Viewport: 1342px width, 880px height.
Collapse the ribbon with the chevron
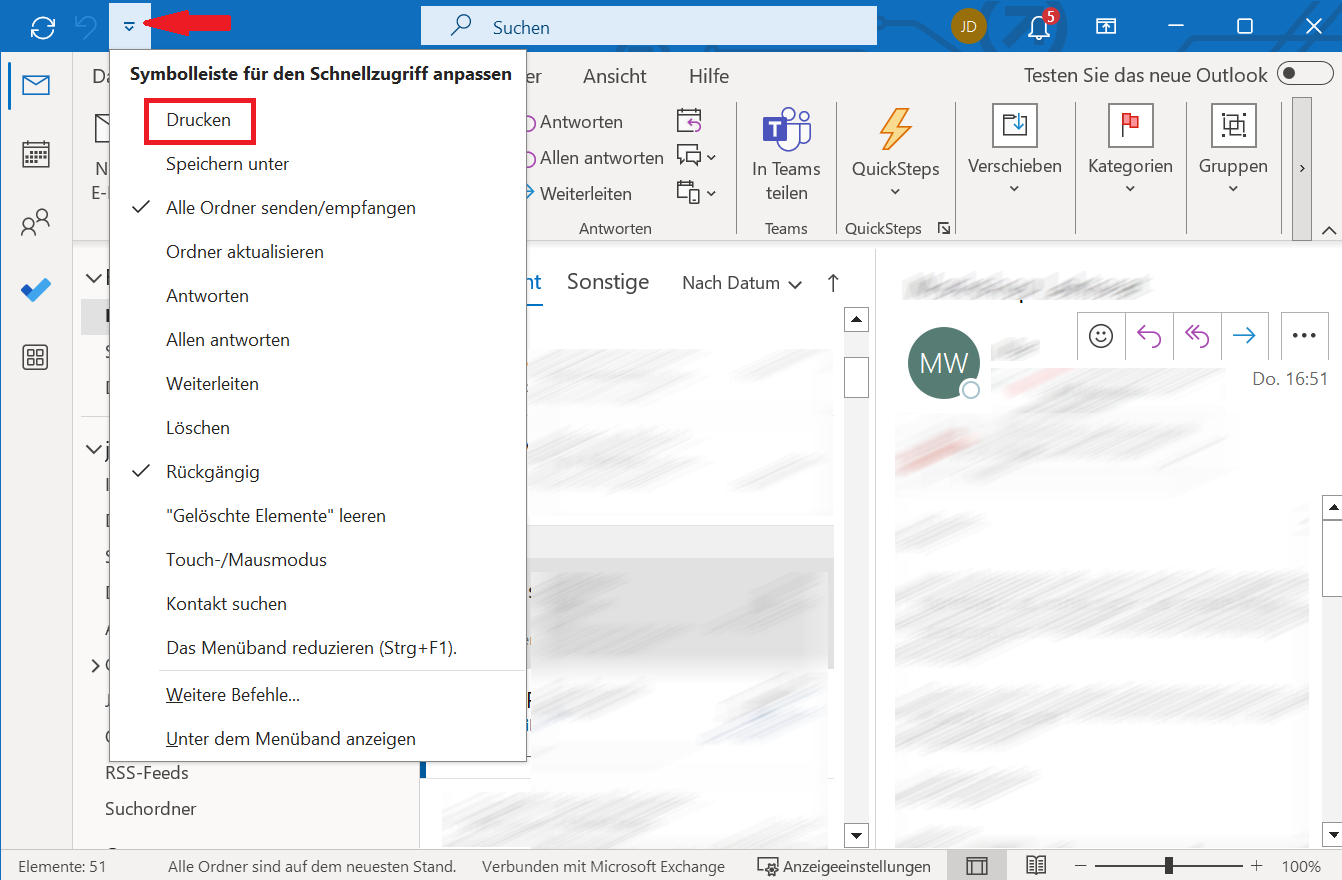pos(1329,231)
